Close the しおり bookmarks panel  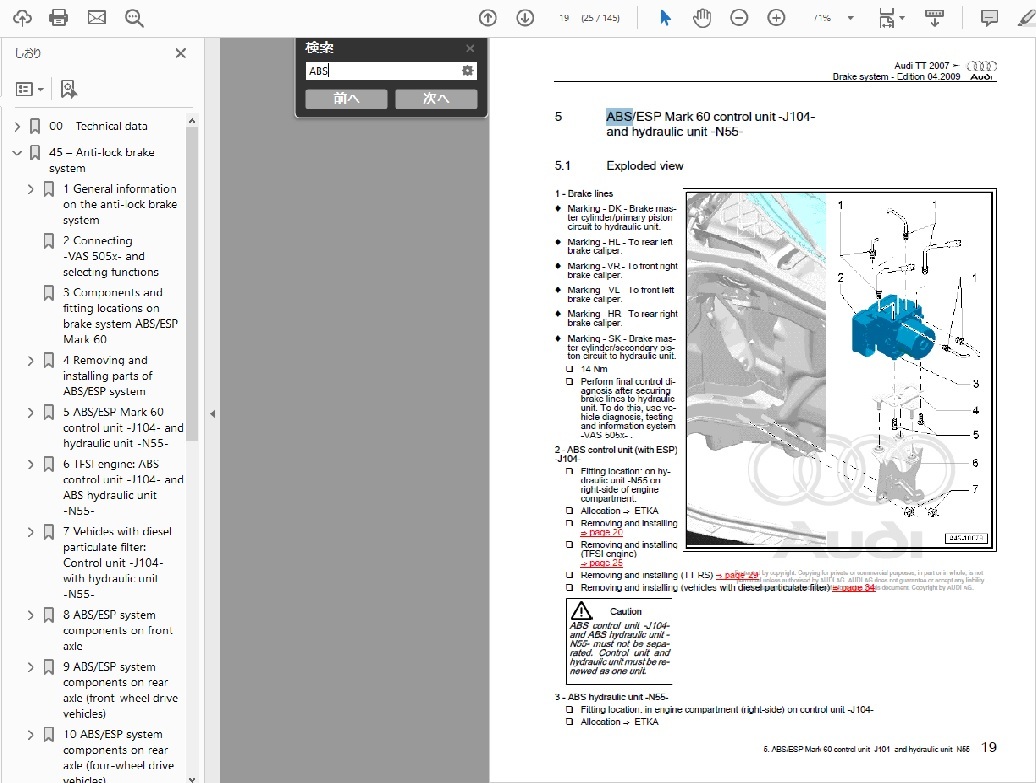click(x=181, y=54)
